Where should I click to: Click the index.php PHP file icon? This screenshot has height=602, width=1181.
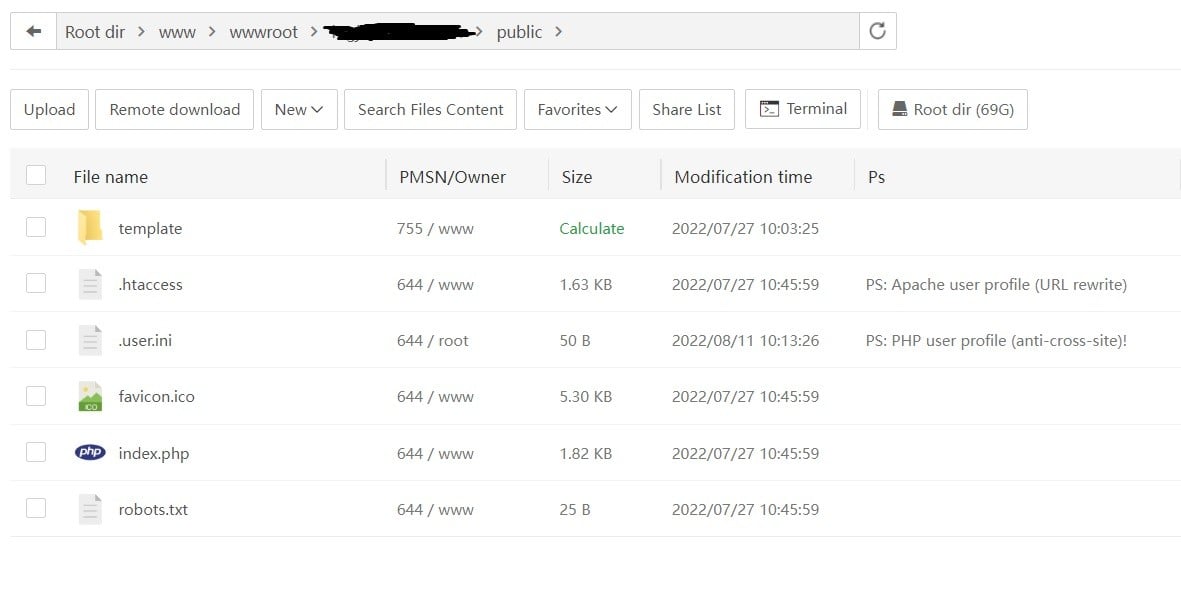click(x=90, y=453)
